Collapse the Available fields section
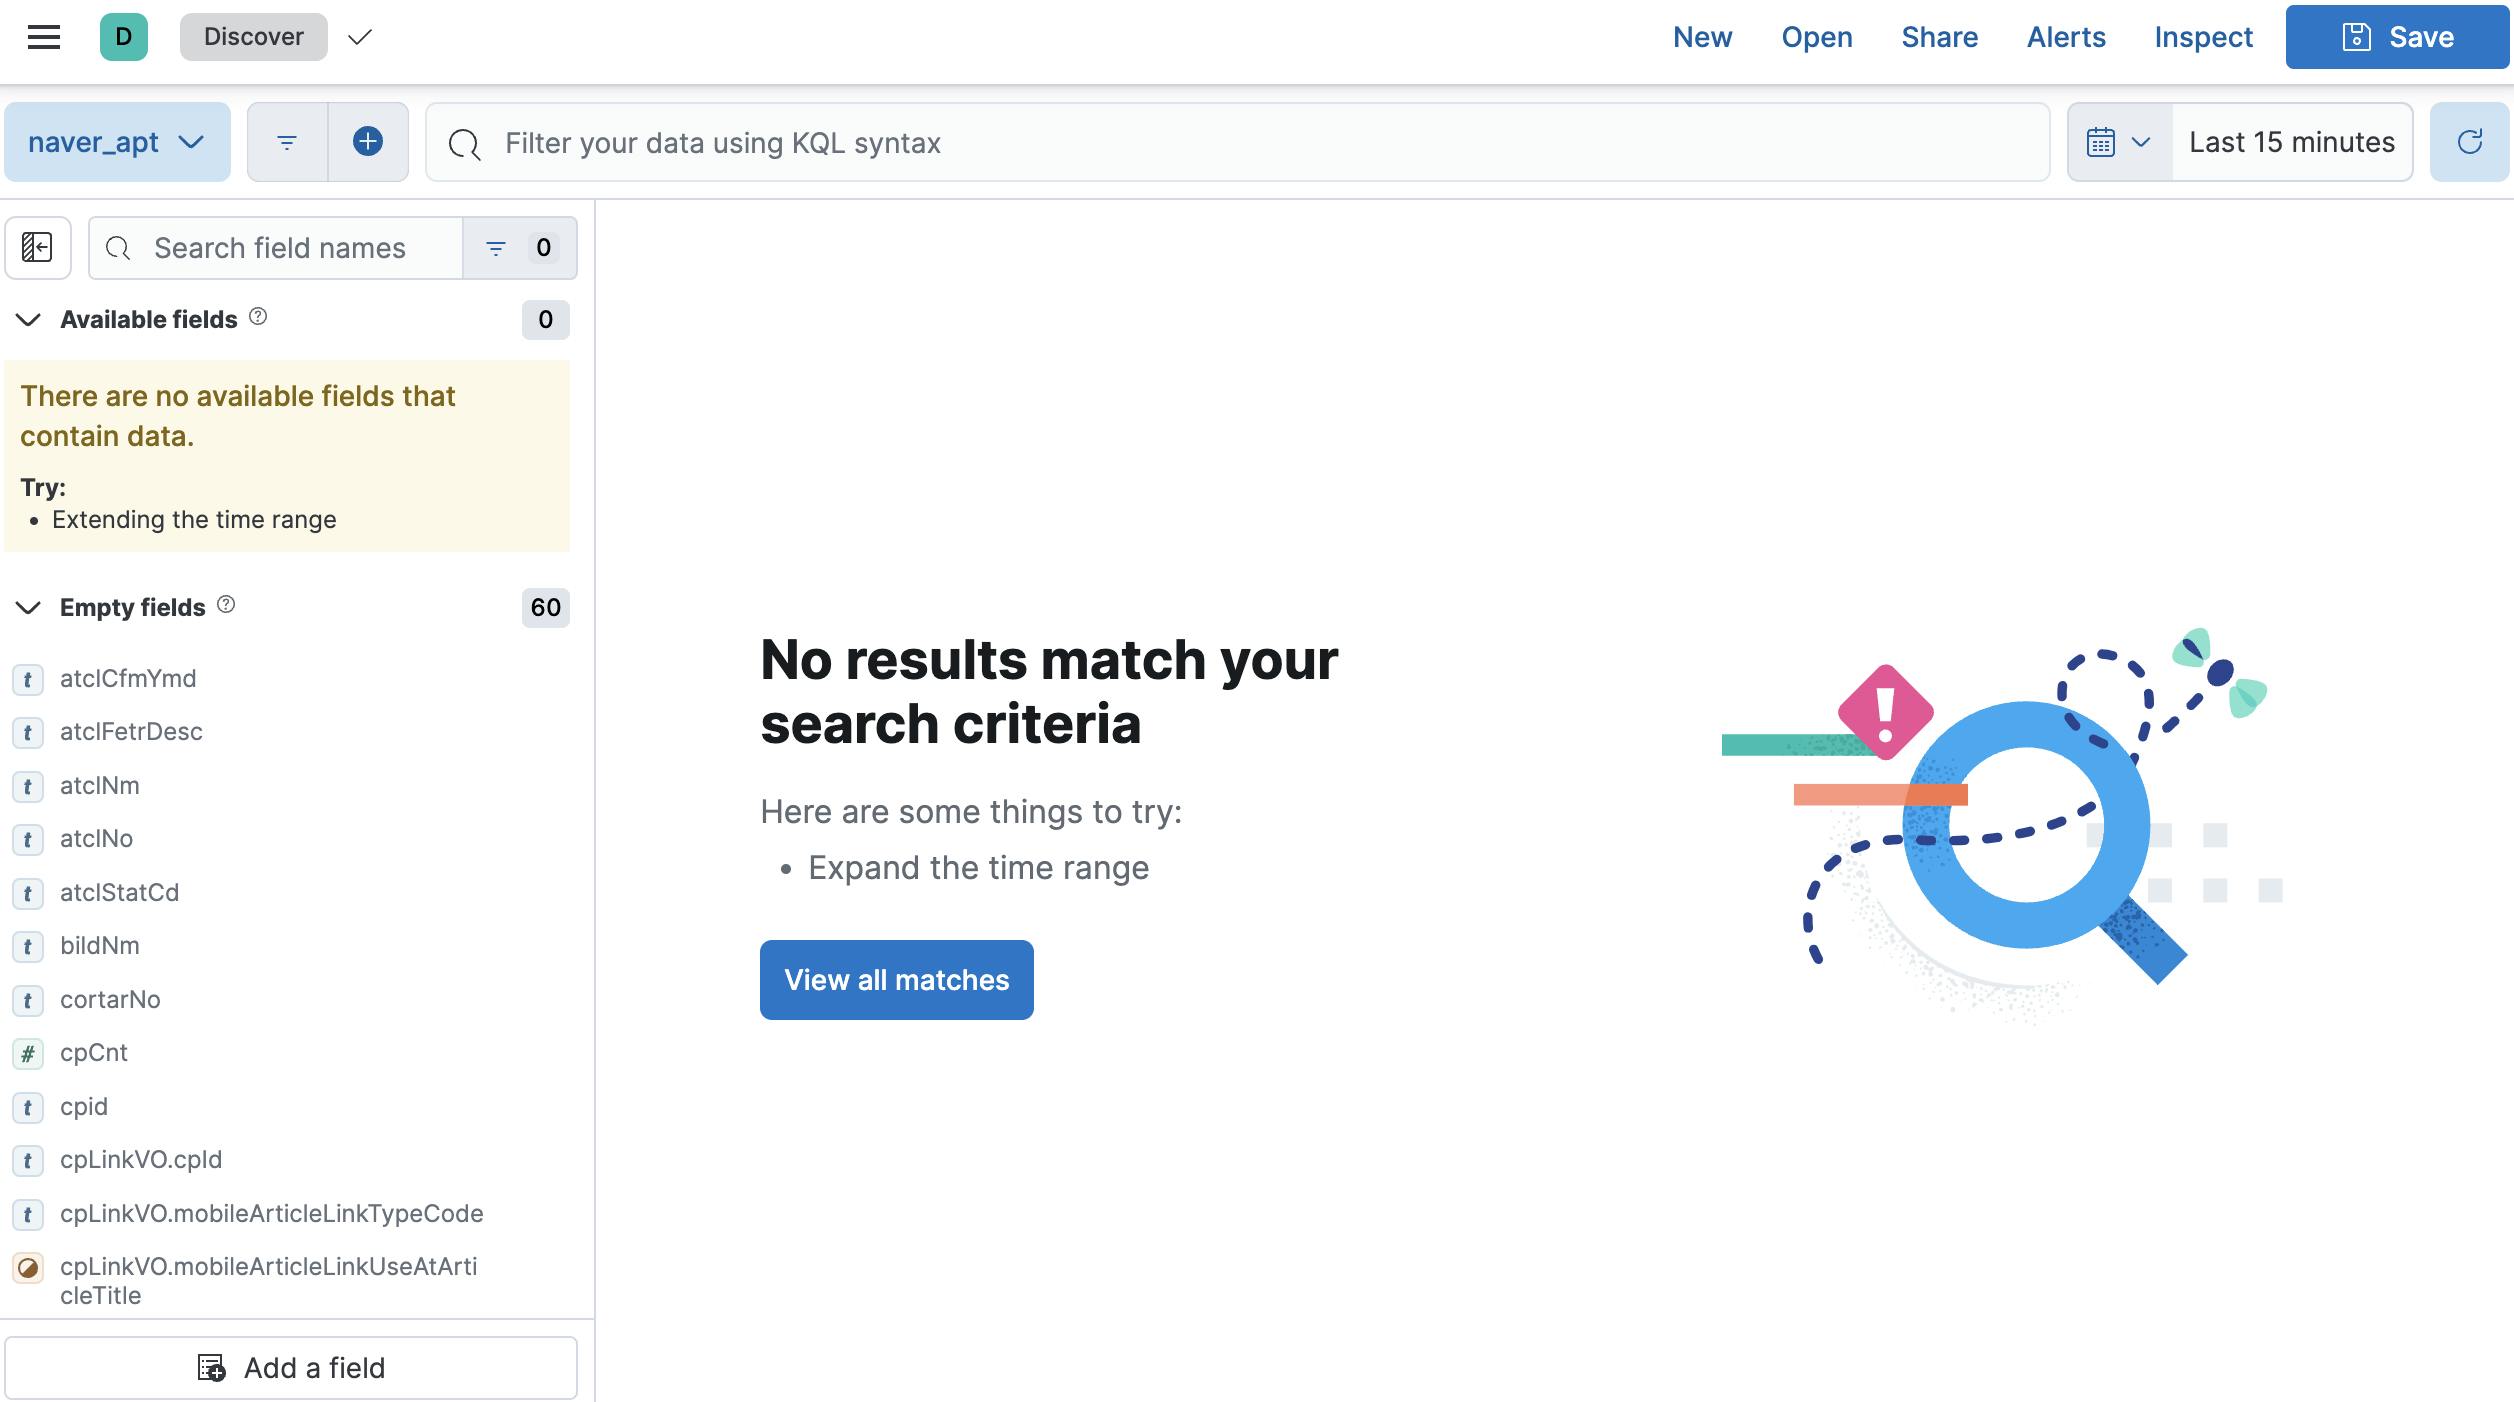Image resolution: width=2514 pixels, height=1402 pixels. (x=29, y=320)
